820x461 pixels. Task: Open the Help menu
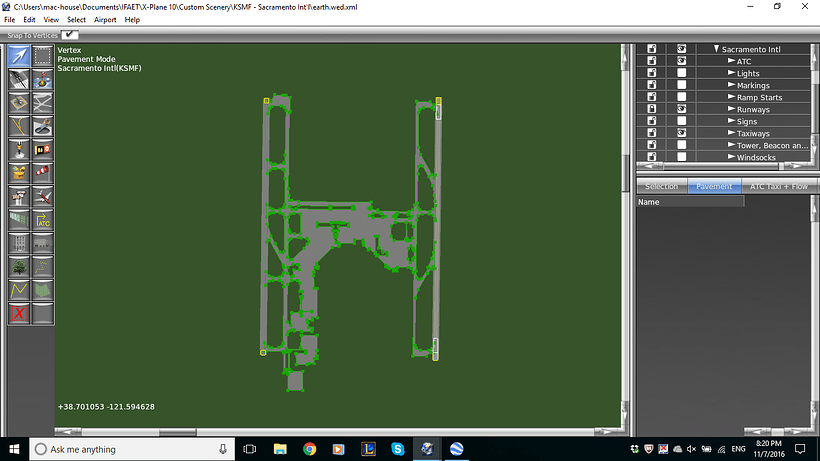pyautogui.click(x=132, y=20)
